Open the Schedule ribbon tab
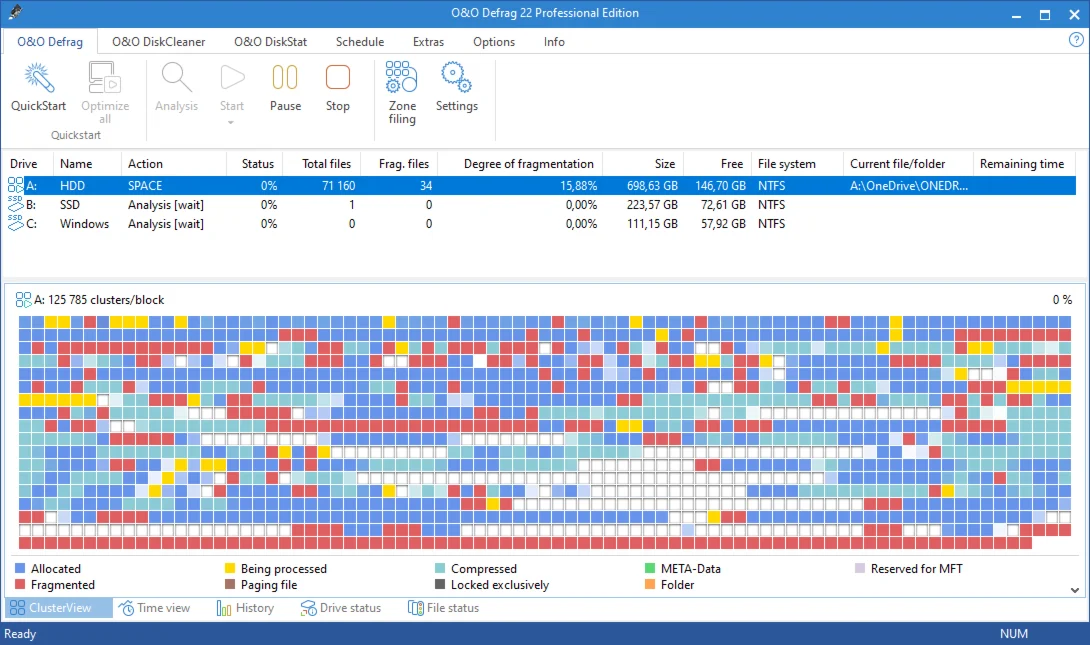Image resolution: width=1090 pixels, height=645 pixels. (x=360, y=42)
